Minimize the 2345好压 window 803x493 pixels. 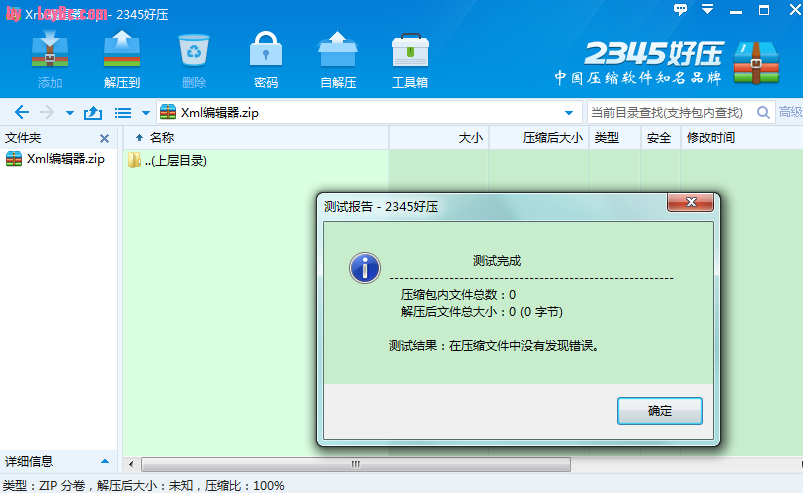click(x=736, y=10)
